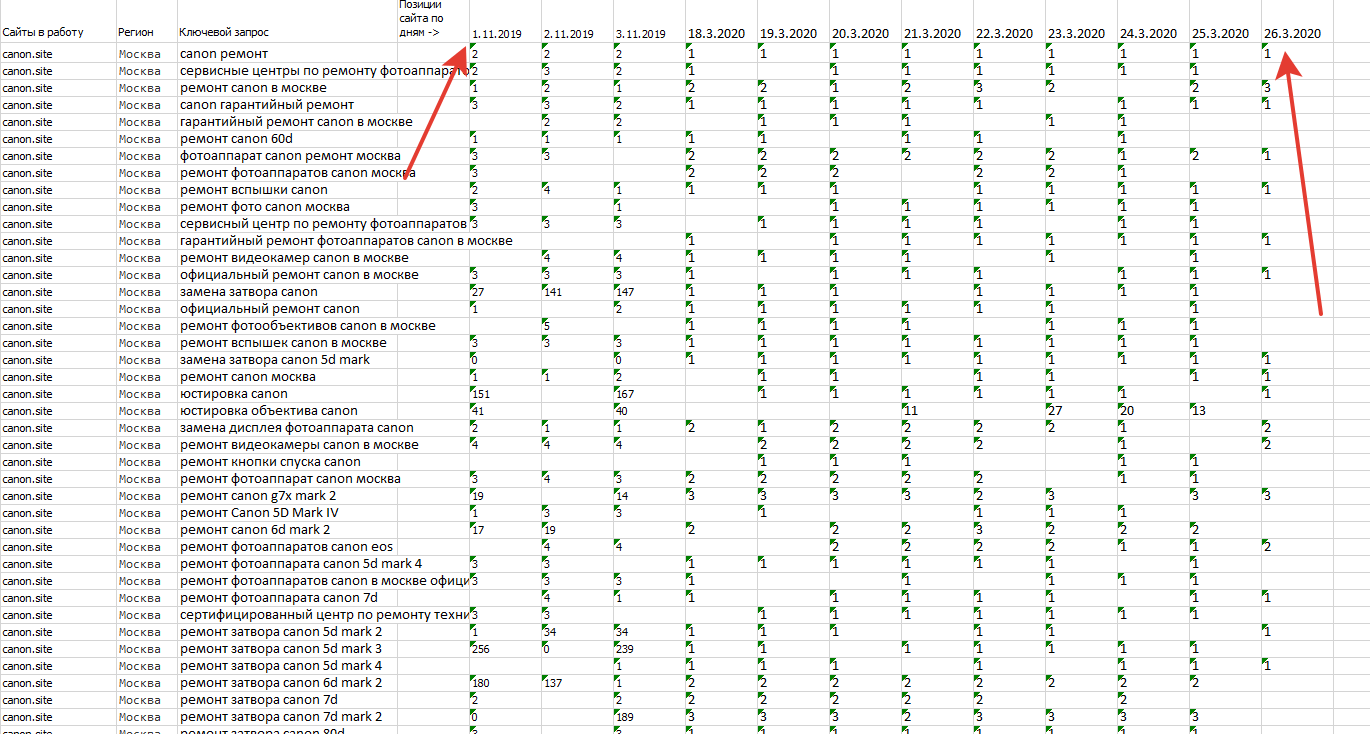Select 'ремонт видеокамер canon в москве' cell
The width and height of the screenshot is (1370, 734).
point(294,257)
